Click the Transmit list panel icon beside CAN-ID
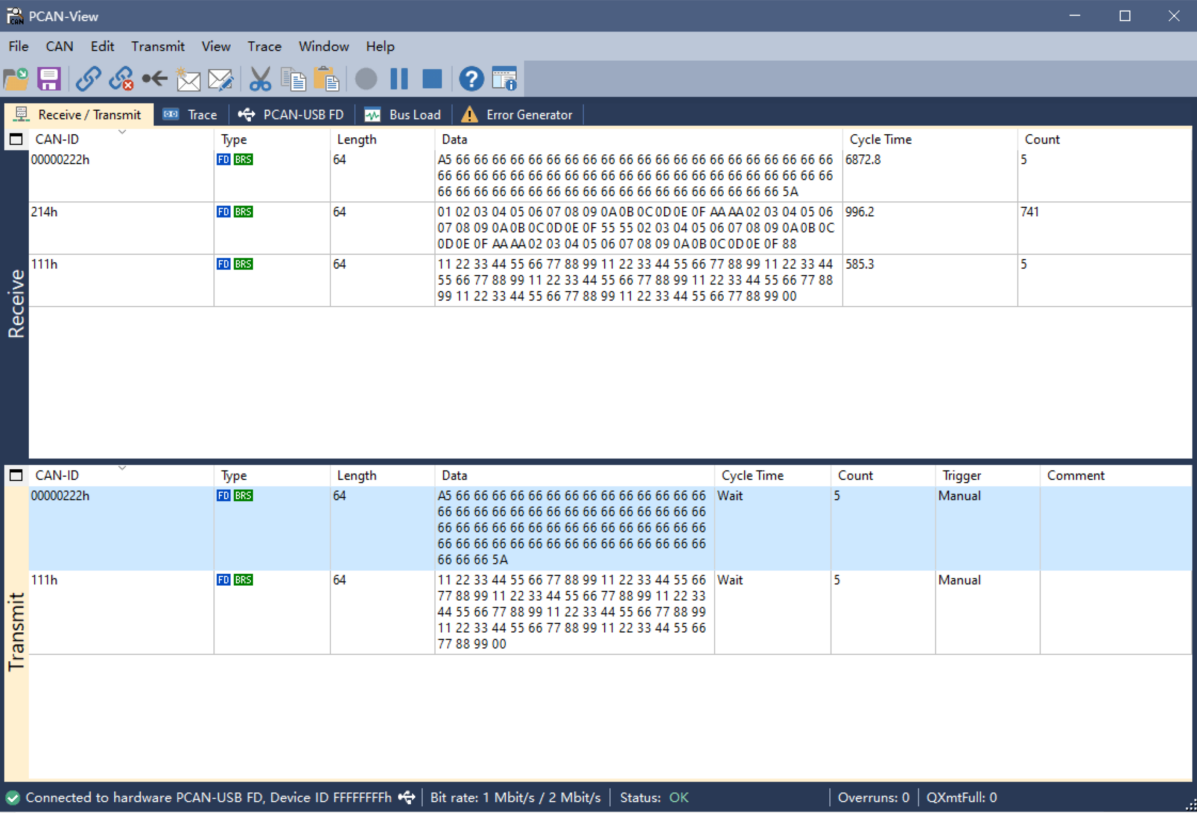Screen dimensions: 1197x813 pyautogui.click(x=16, y=476)
